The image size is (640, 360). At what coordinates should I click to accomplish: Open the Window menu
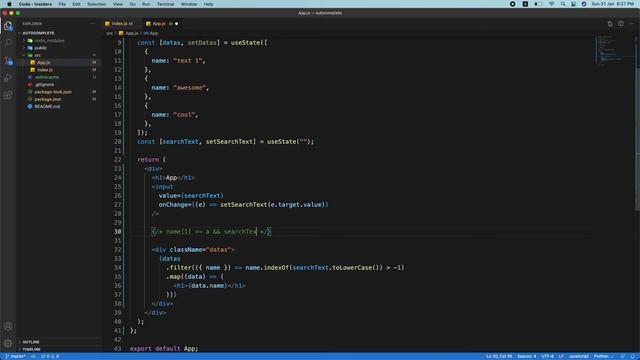189,4
